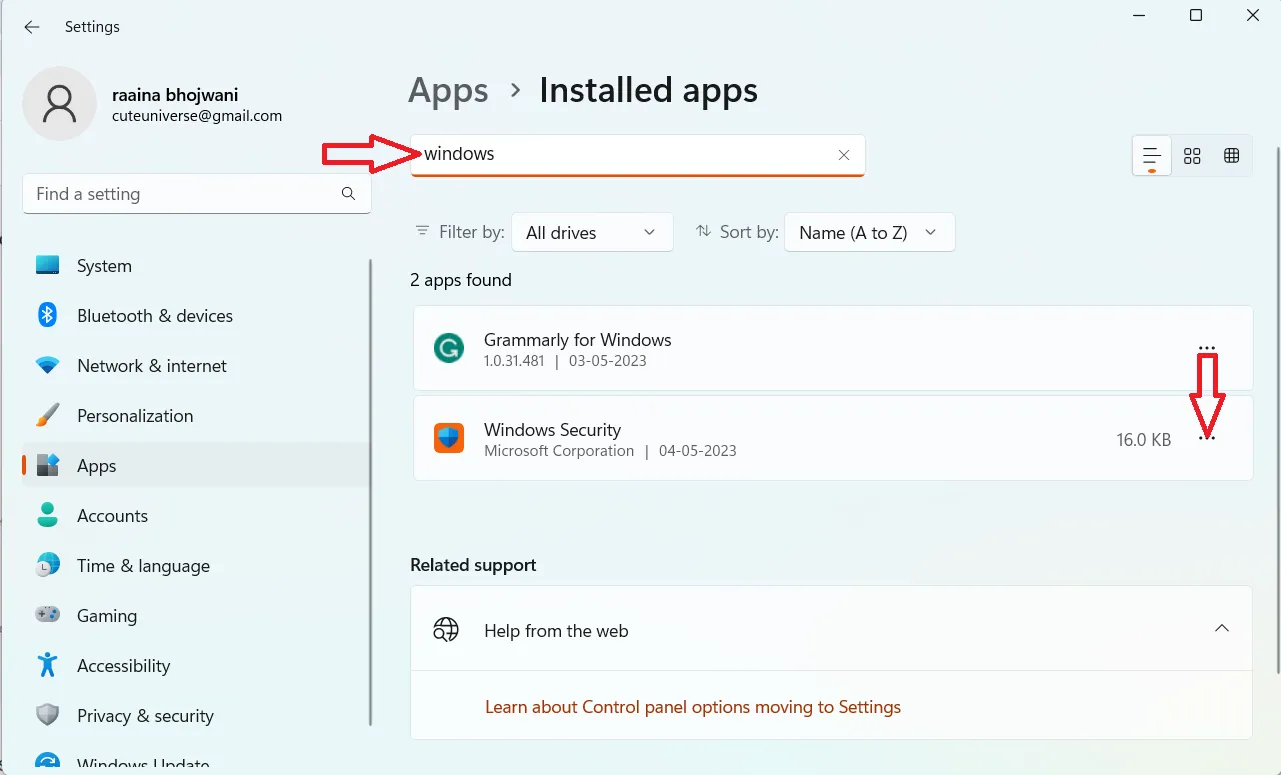Click the cuteuniverse@gmail.com account text

coord(197,116)
